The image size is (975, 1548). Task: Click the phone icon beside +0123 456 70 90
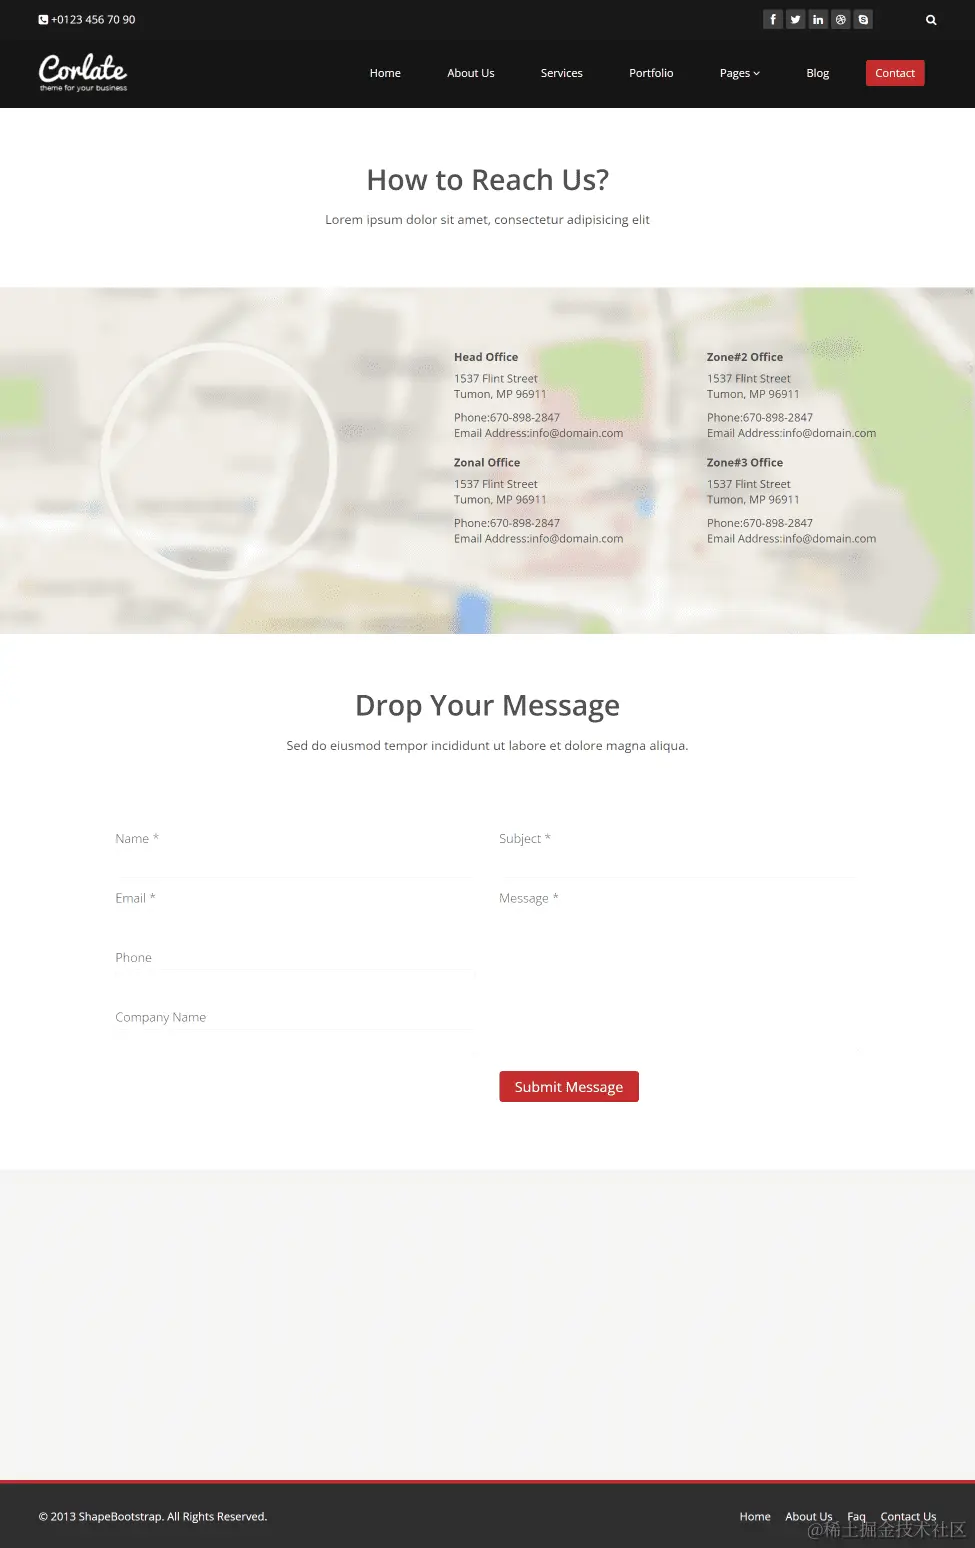(x=43, y=20)
